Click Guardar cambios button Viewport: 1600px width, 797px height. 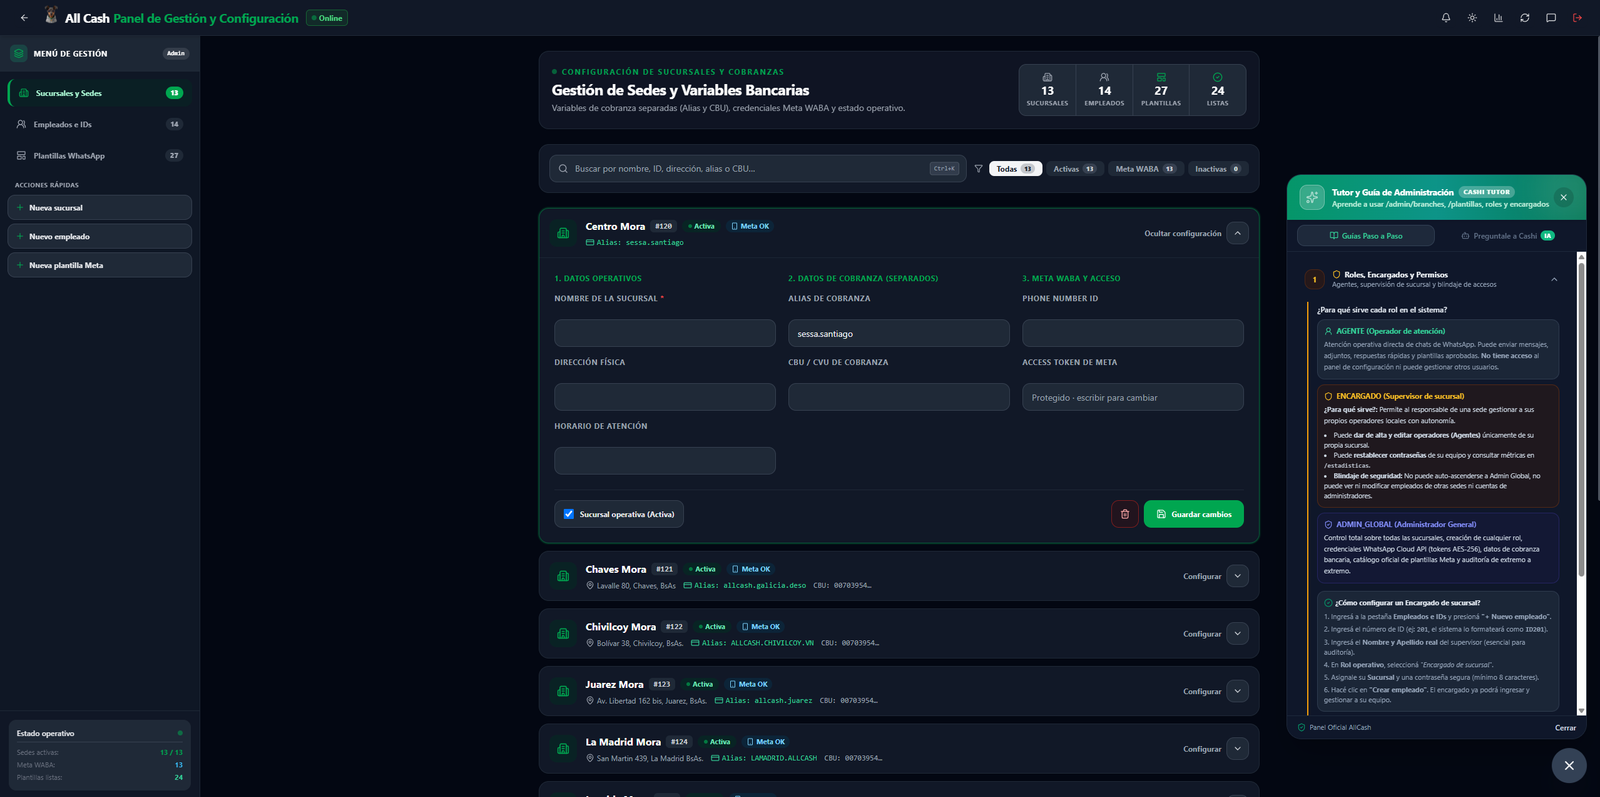coord(1194,514)
